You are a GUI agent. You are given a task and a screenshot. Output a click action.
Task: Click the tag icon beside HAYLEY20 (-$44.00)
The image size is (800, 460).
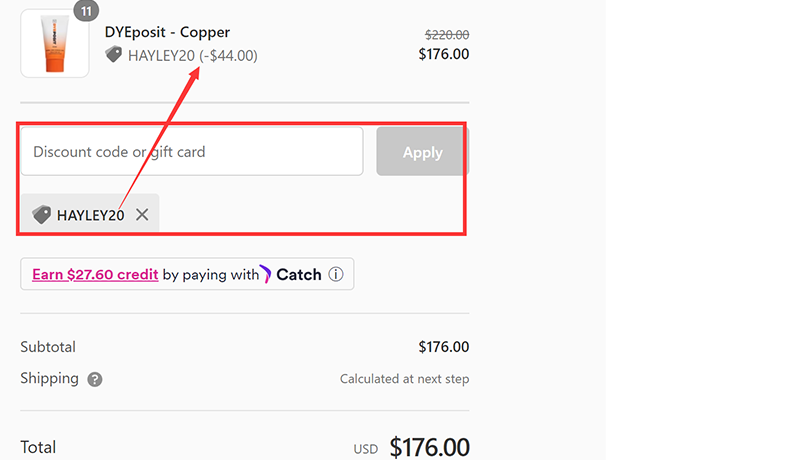114,56
